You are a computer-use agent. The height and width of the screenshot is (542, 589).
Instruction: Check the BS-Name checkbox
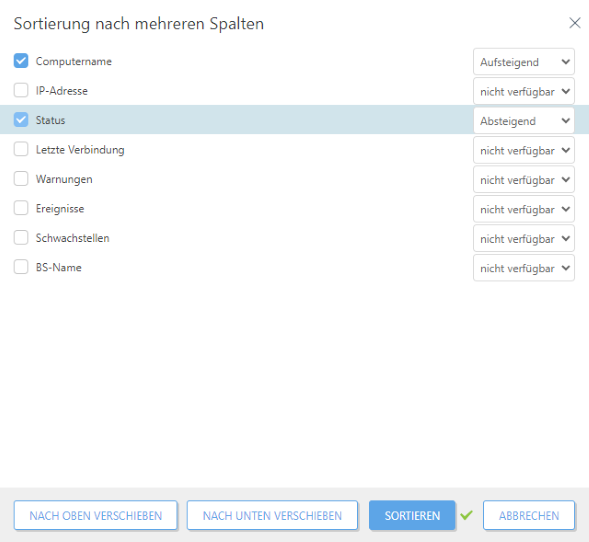point(21,267)
